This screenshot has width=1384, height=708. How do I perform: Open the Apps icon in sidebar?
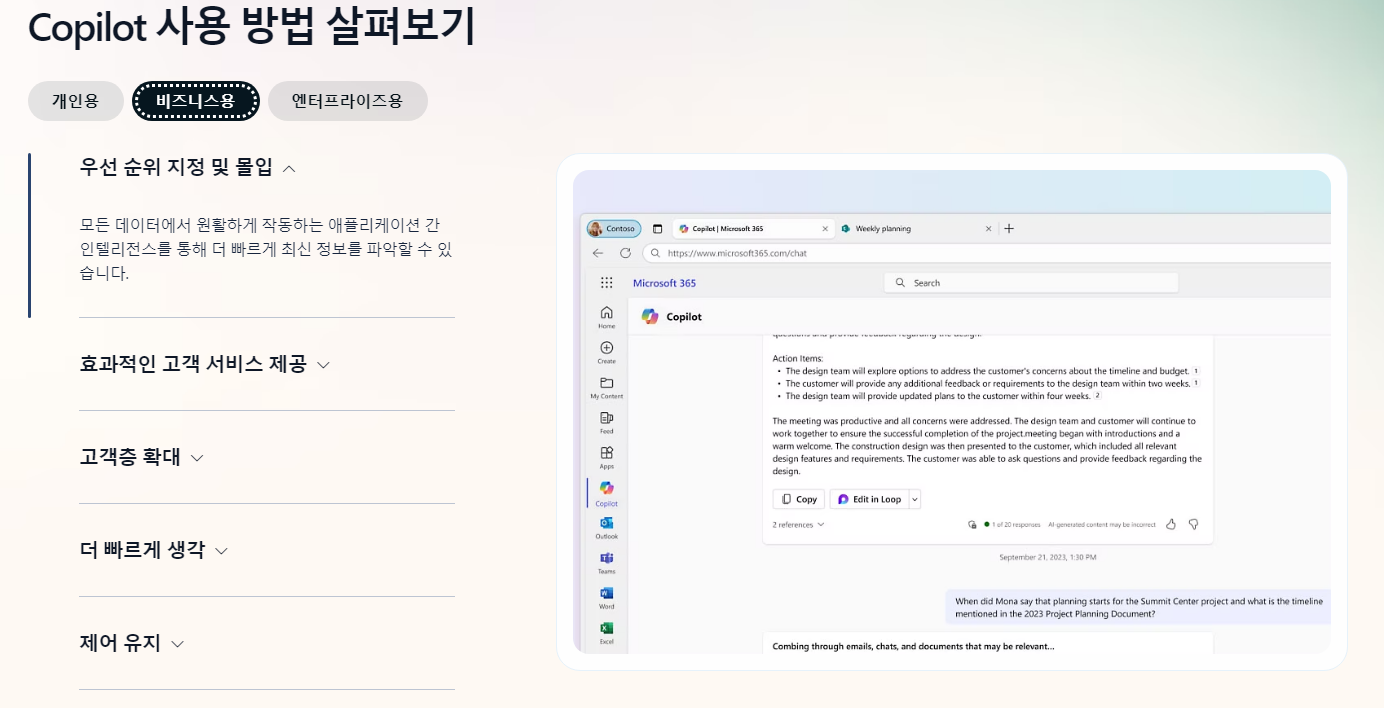(607, 458)
